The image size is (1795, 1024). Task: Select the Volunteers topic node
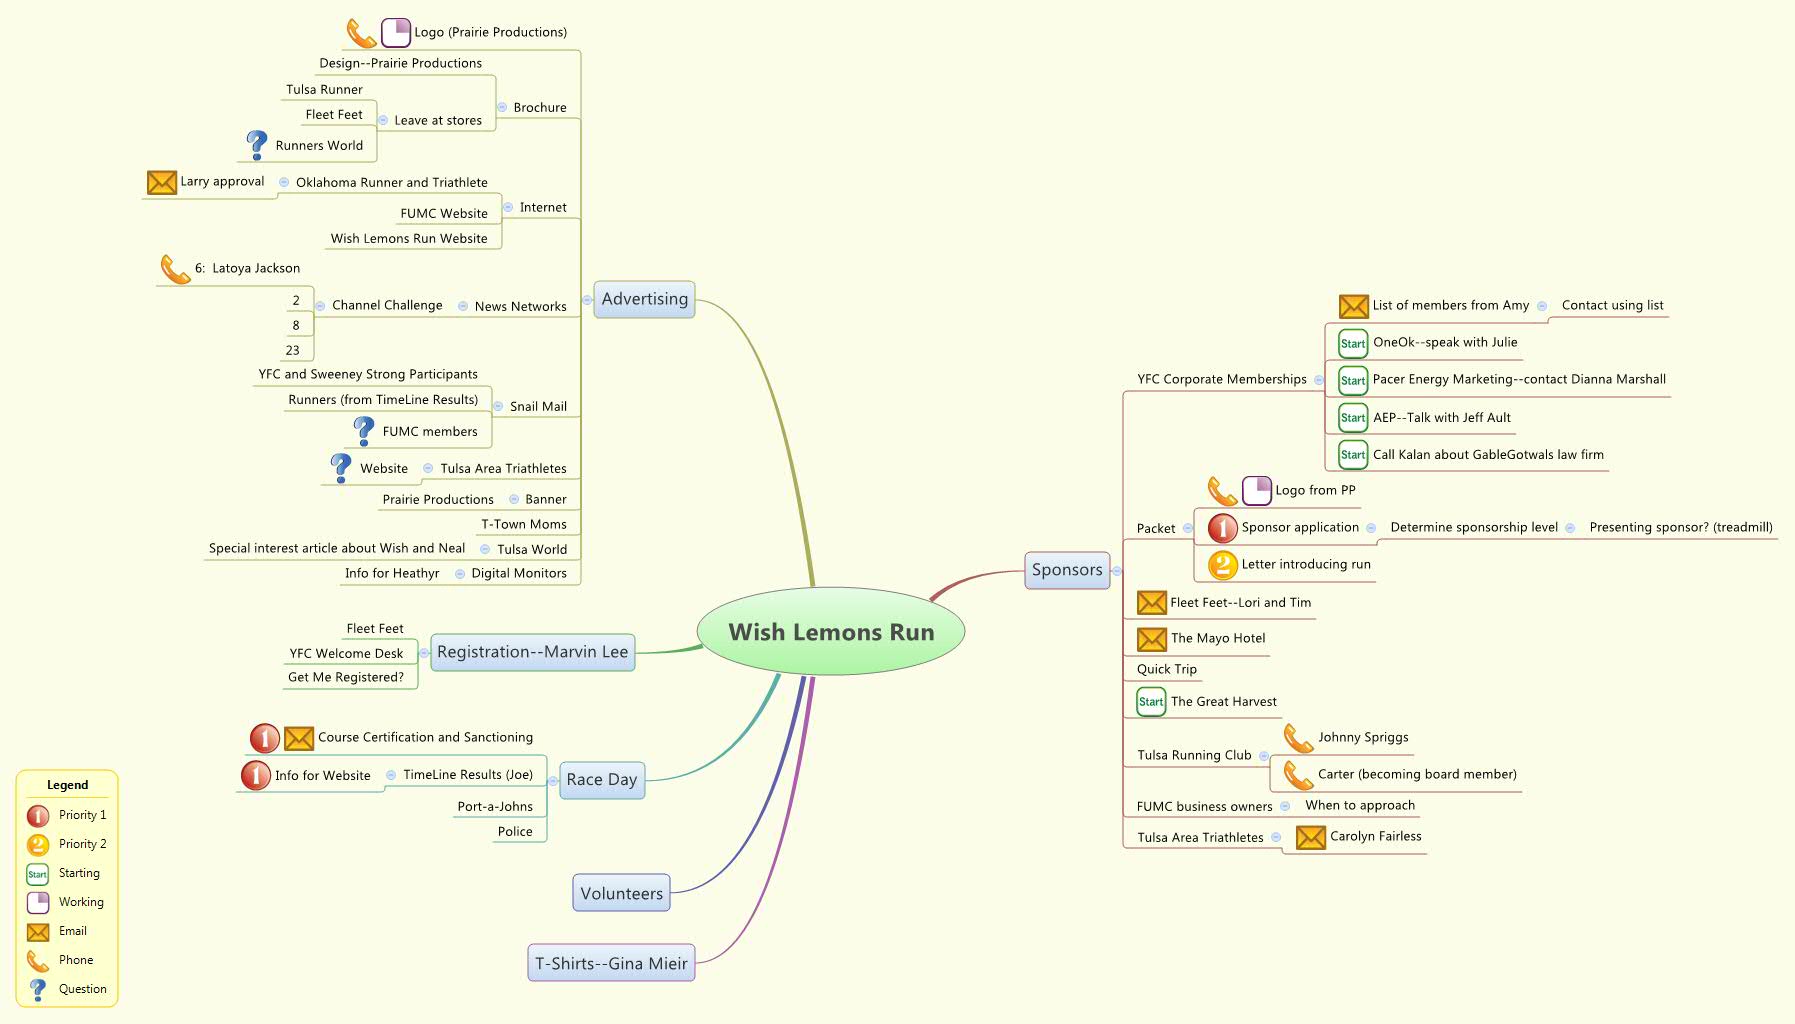coord(620,892)
